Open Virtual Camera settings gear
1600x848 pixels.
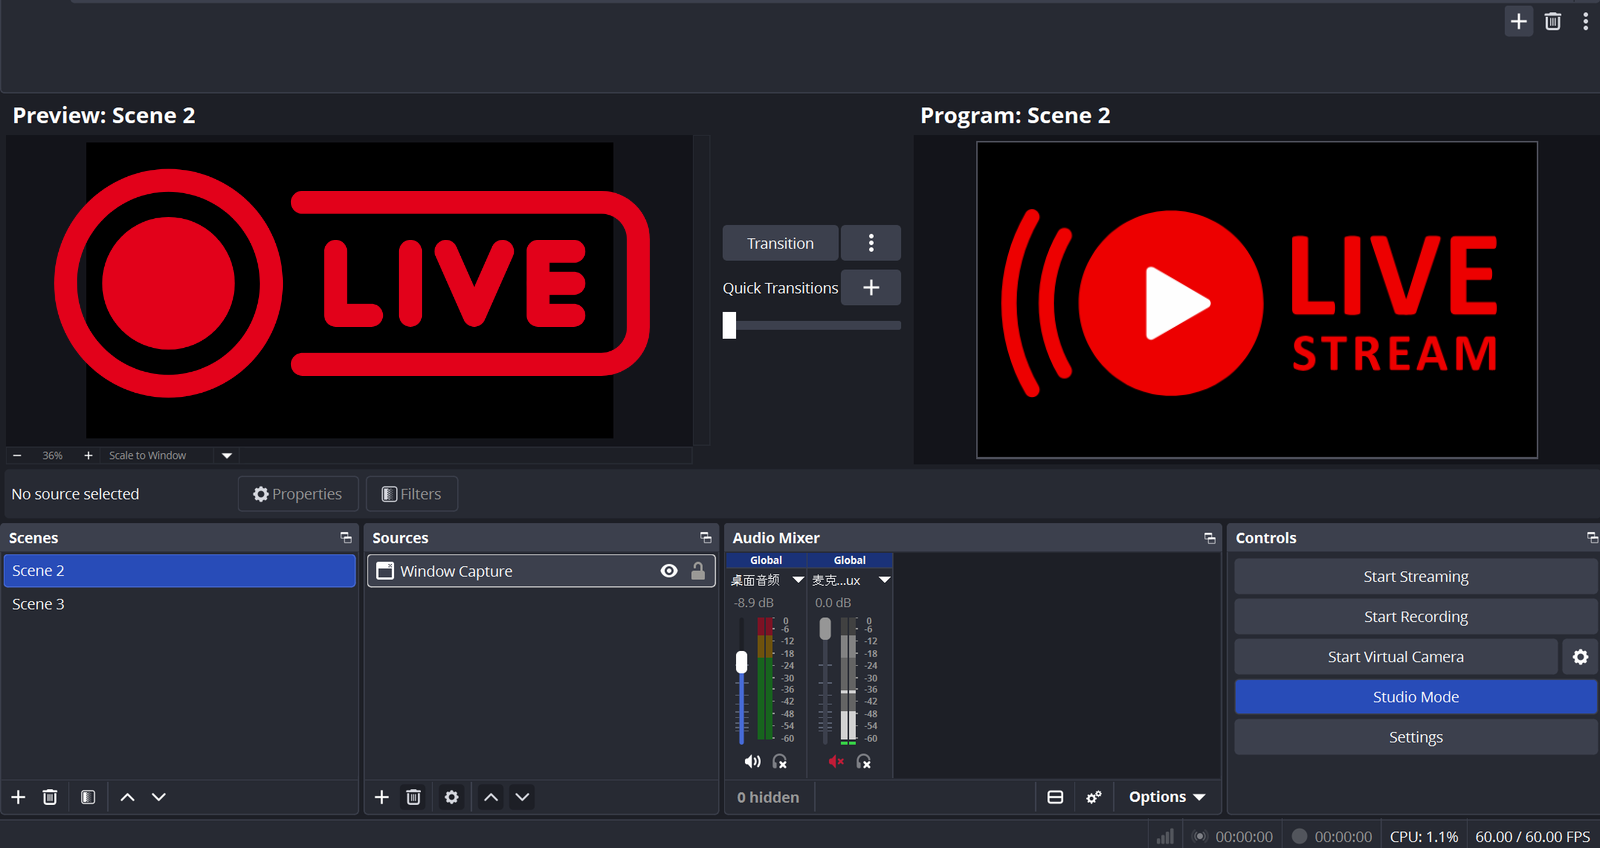pyautogui.click(x=1580, y=657)
